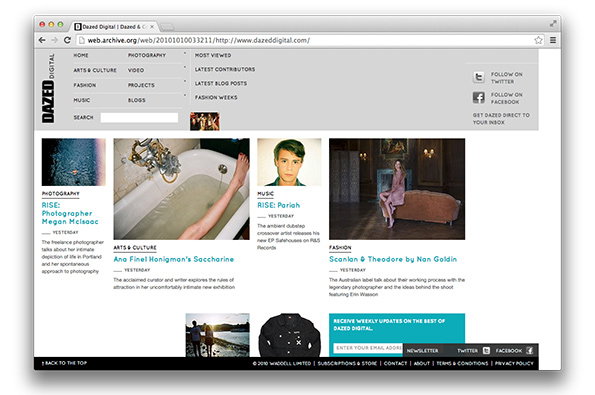Click Follow on Facebook text
The height and width of the screenshot is (395, 595).
pyautogui.click(x=507, y=98)
